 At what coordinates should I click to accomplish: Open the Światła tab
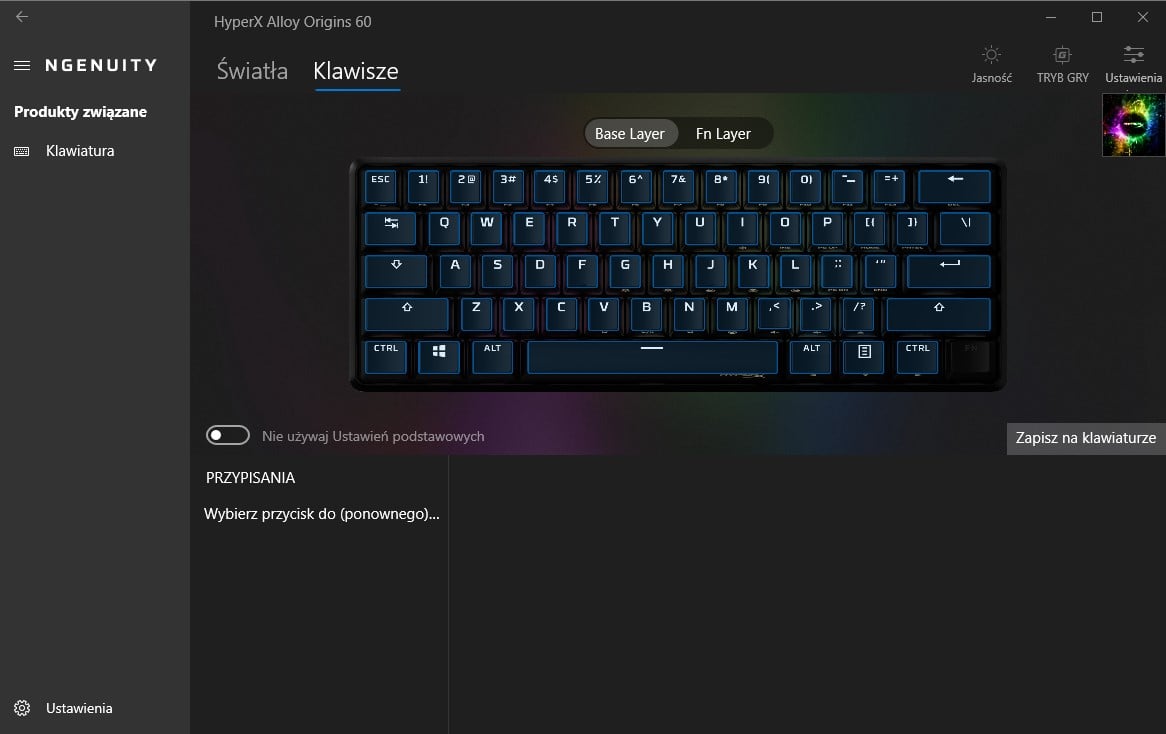[x=252, y=71]
